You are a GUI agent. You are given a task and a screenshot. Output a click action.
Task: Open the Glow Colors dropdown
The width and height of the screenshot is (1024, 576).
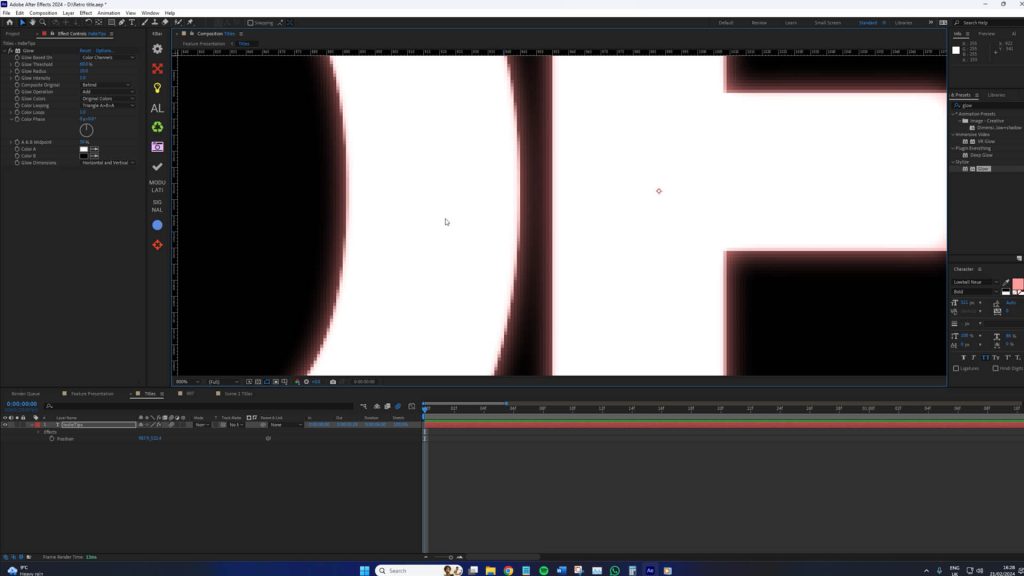click(108, 99)
